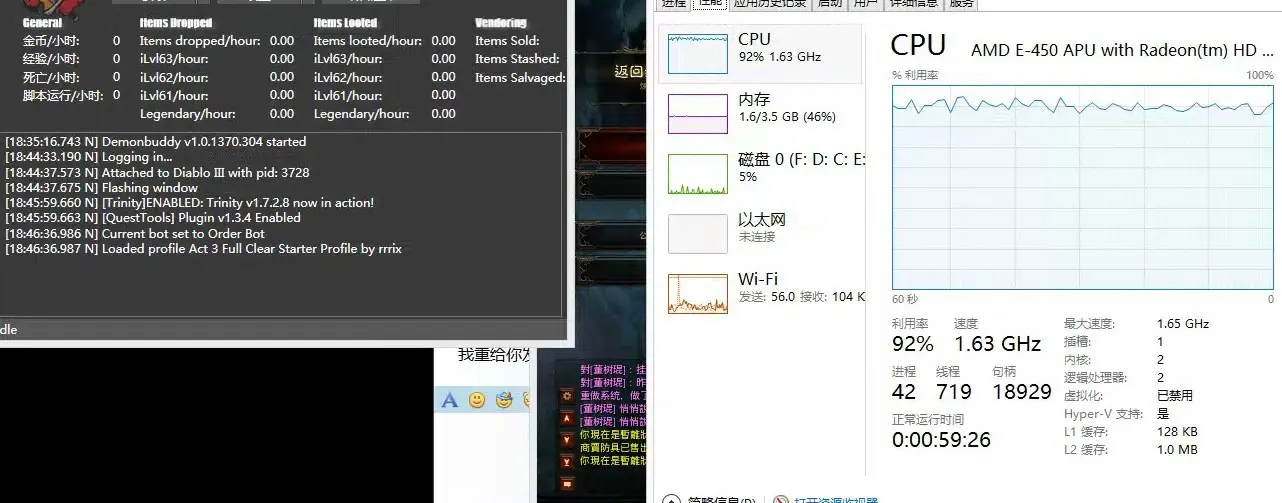Viewport: 1282px width, 503px height.
Task: Switch to the 详细信息 tab
Action: point(914,4)
